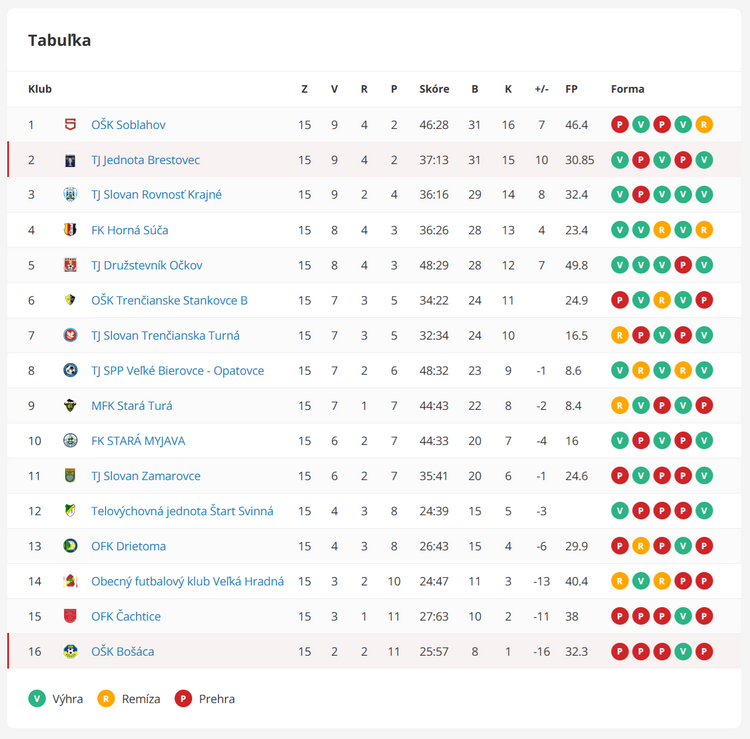Image resolution: width=750 pixels, height=739 pixels.
Task: Click the MFK Stará Turá crest icon
Action: [x=70, y=406]
